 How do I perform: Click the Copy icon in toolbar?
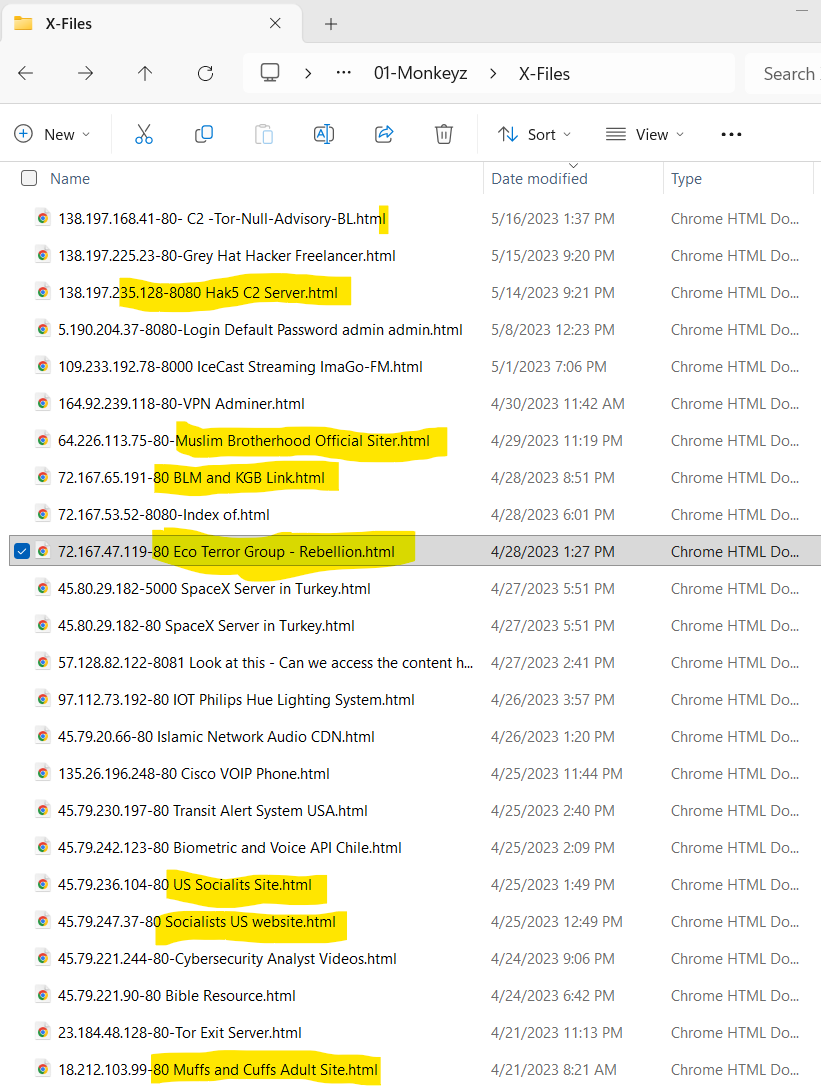pos(204,134)
